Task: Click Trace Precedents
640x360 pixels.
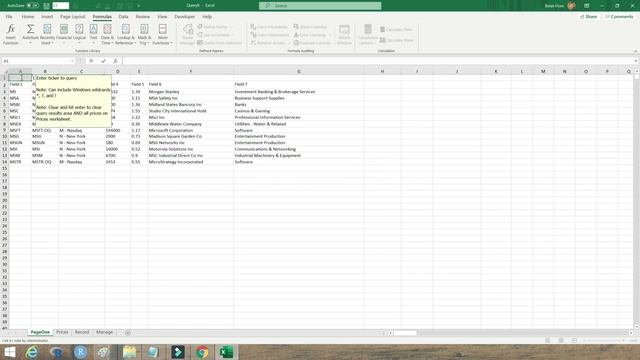Action: coord(269,27)
